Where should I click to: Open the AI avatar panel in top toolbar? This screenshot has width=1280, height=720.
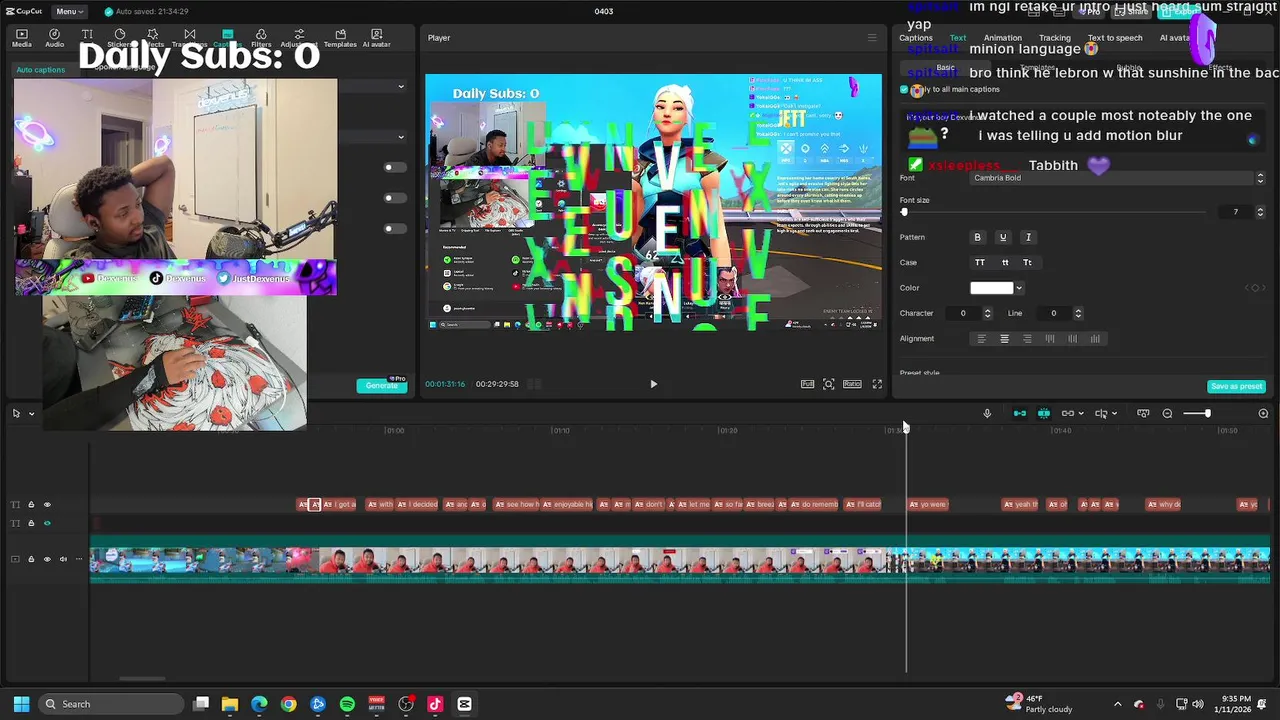click(x=377, y=38)
